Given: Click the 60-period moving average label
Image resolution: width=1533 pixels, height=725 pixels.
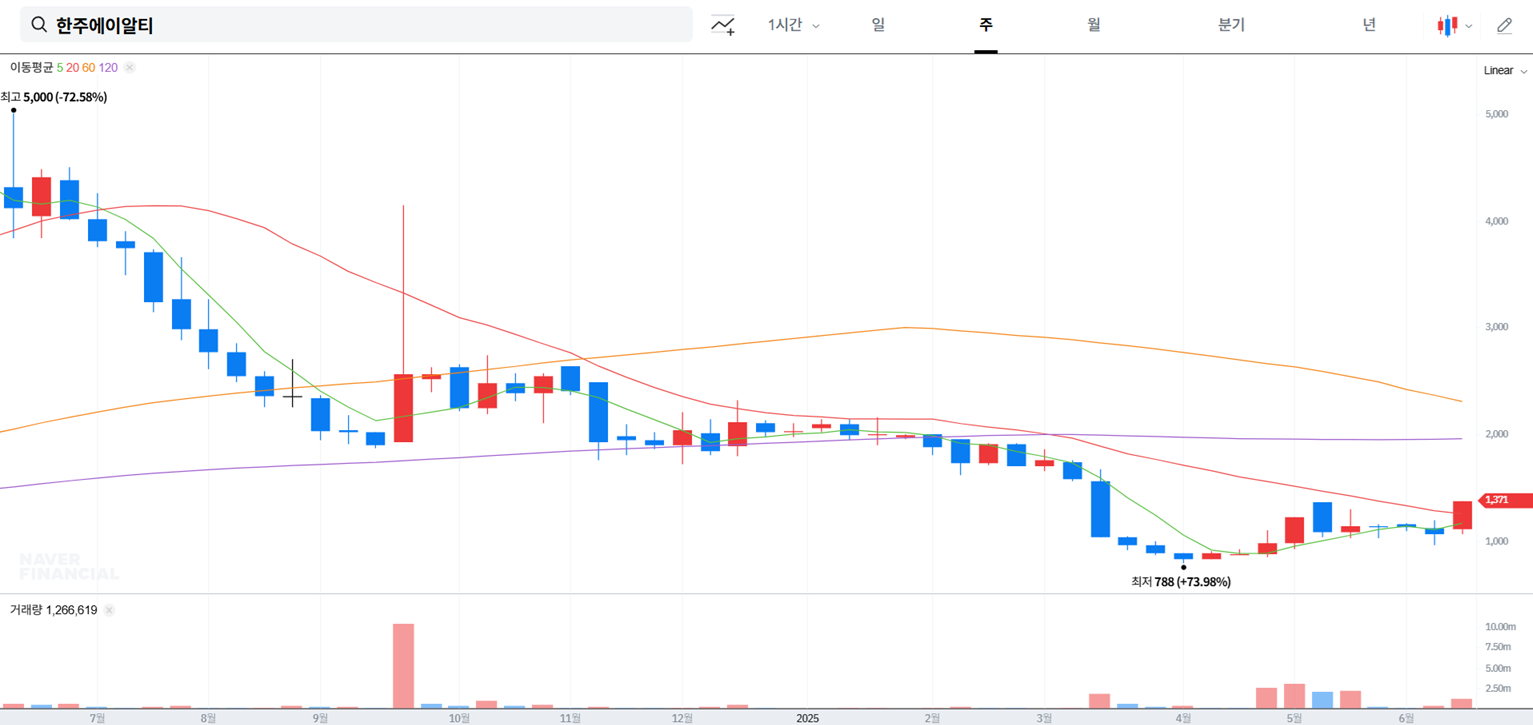Looking at the screenshot, I should [88, 68].
